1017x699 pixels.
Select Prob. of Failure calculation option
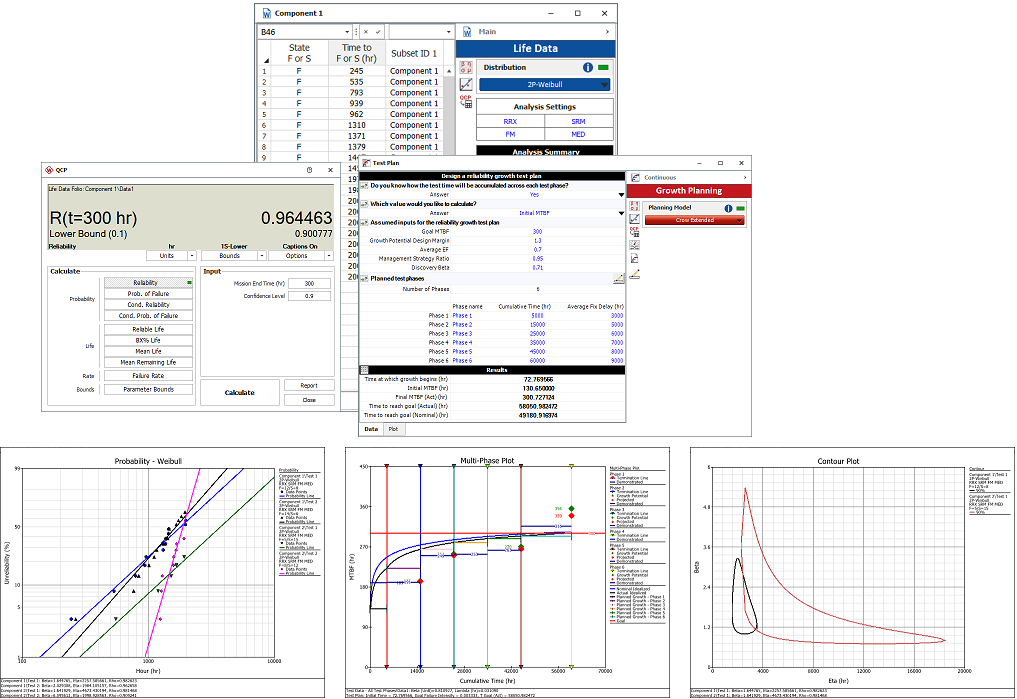149,294
